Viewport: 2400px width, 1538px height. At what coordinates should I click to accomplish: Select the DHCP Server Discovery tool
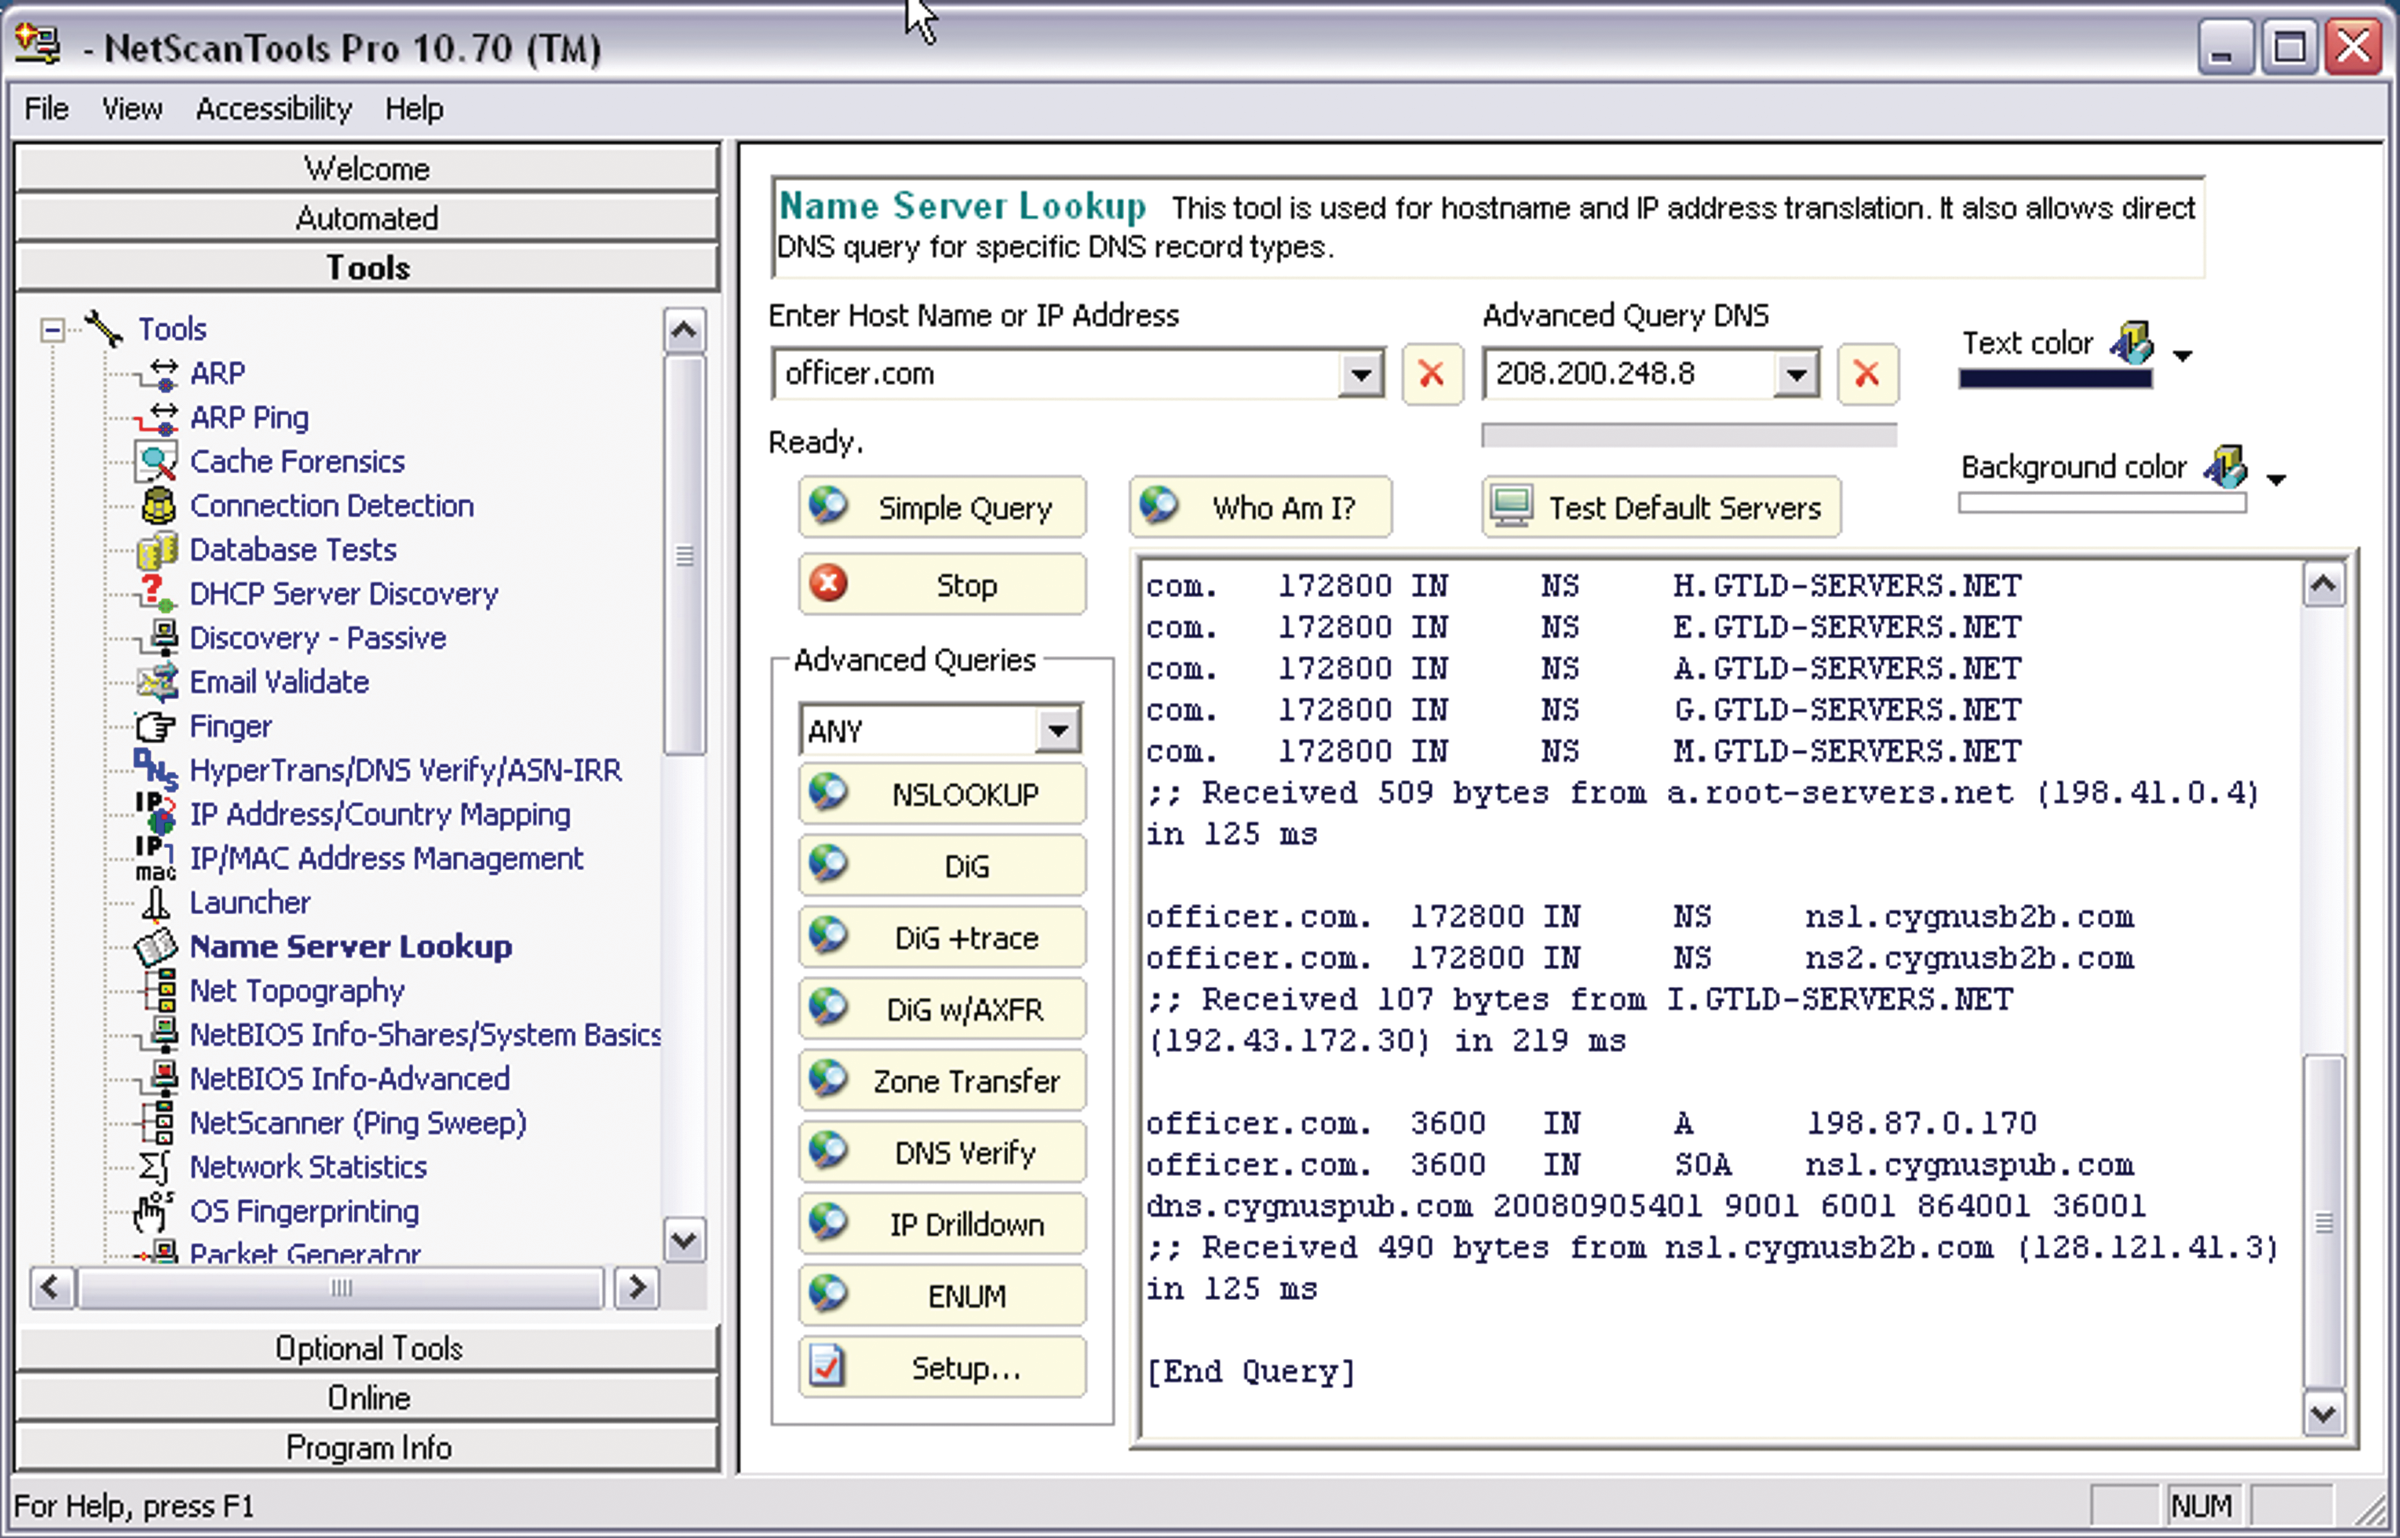tap(343, 594)
